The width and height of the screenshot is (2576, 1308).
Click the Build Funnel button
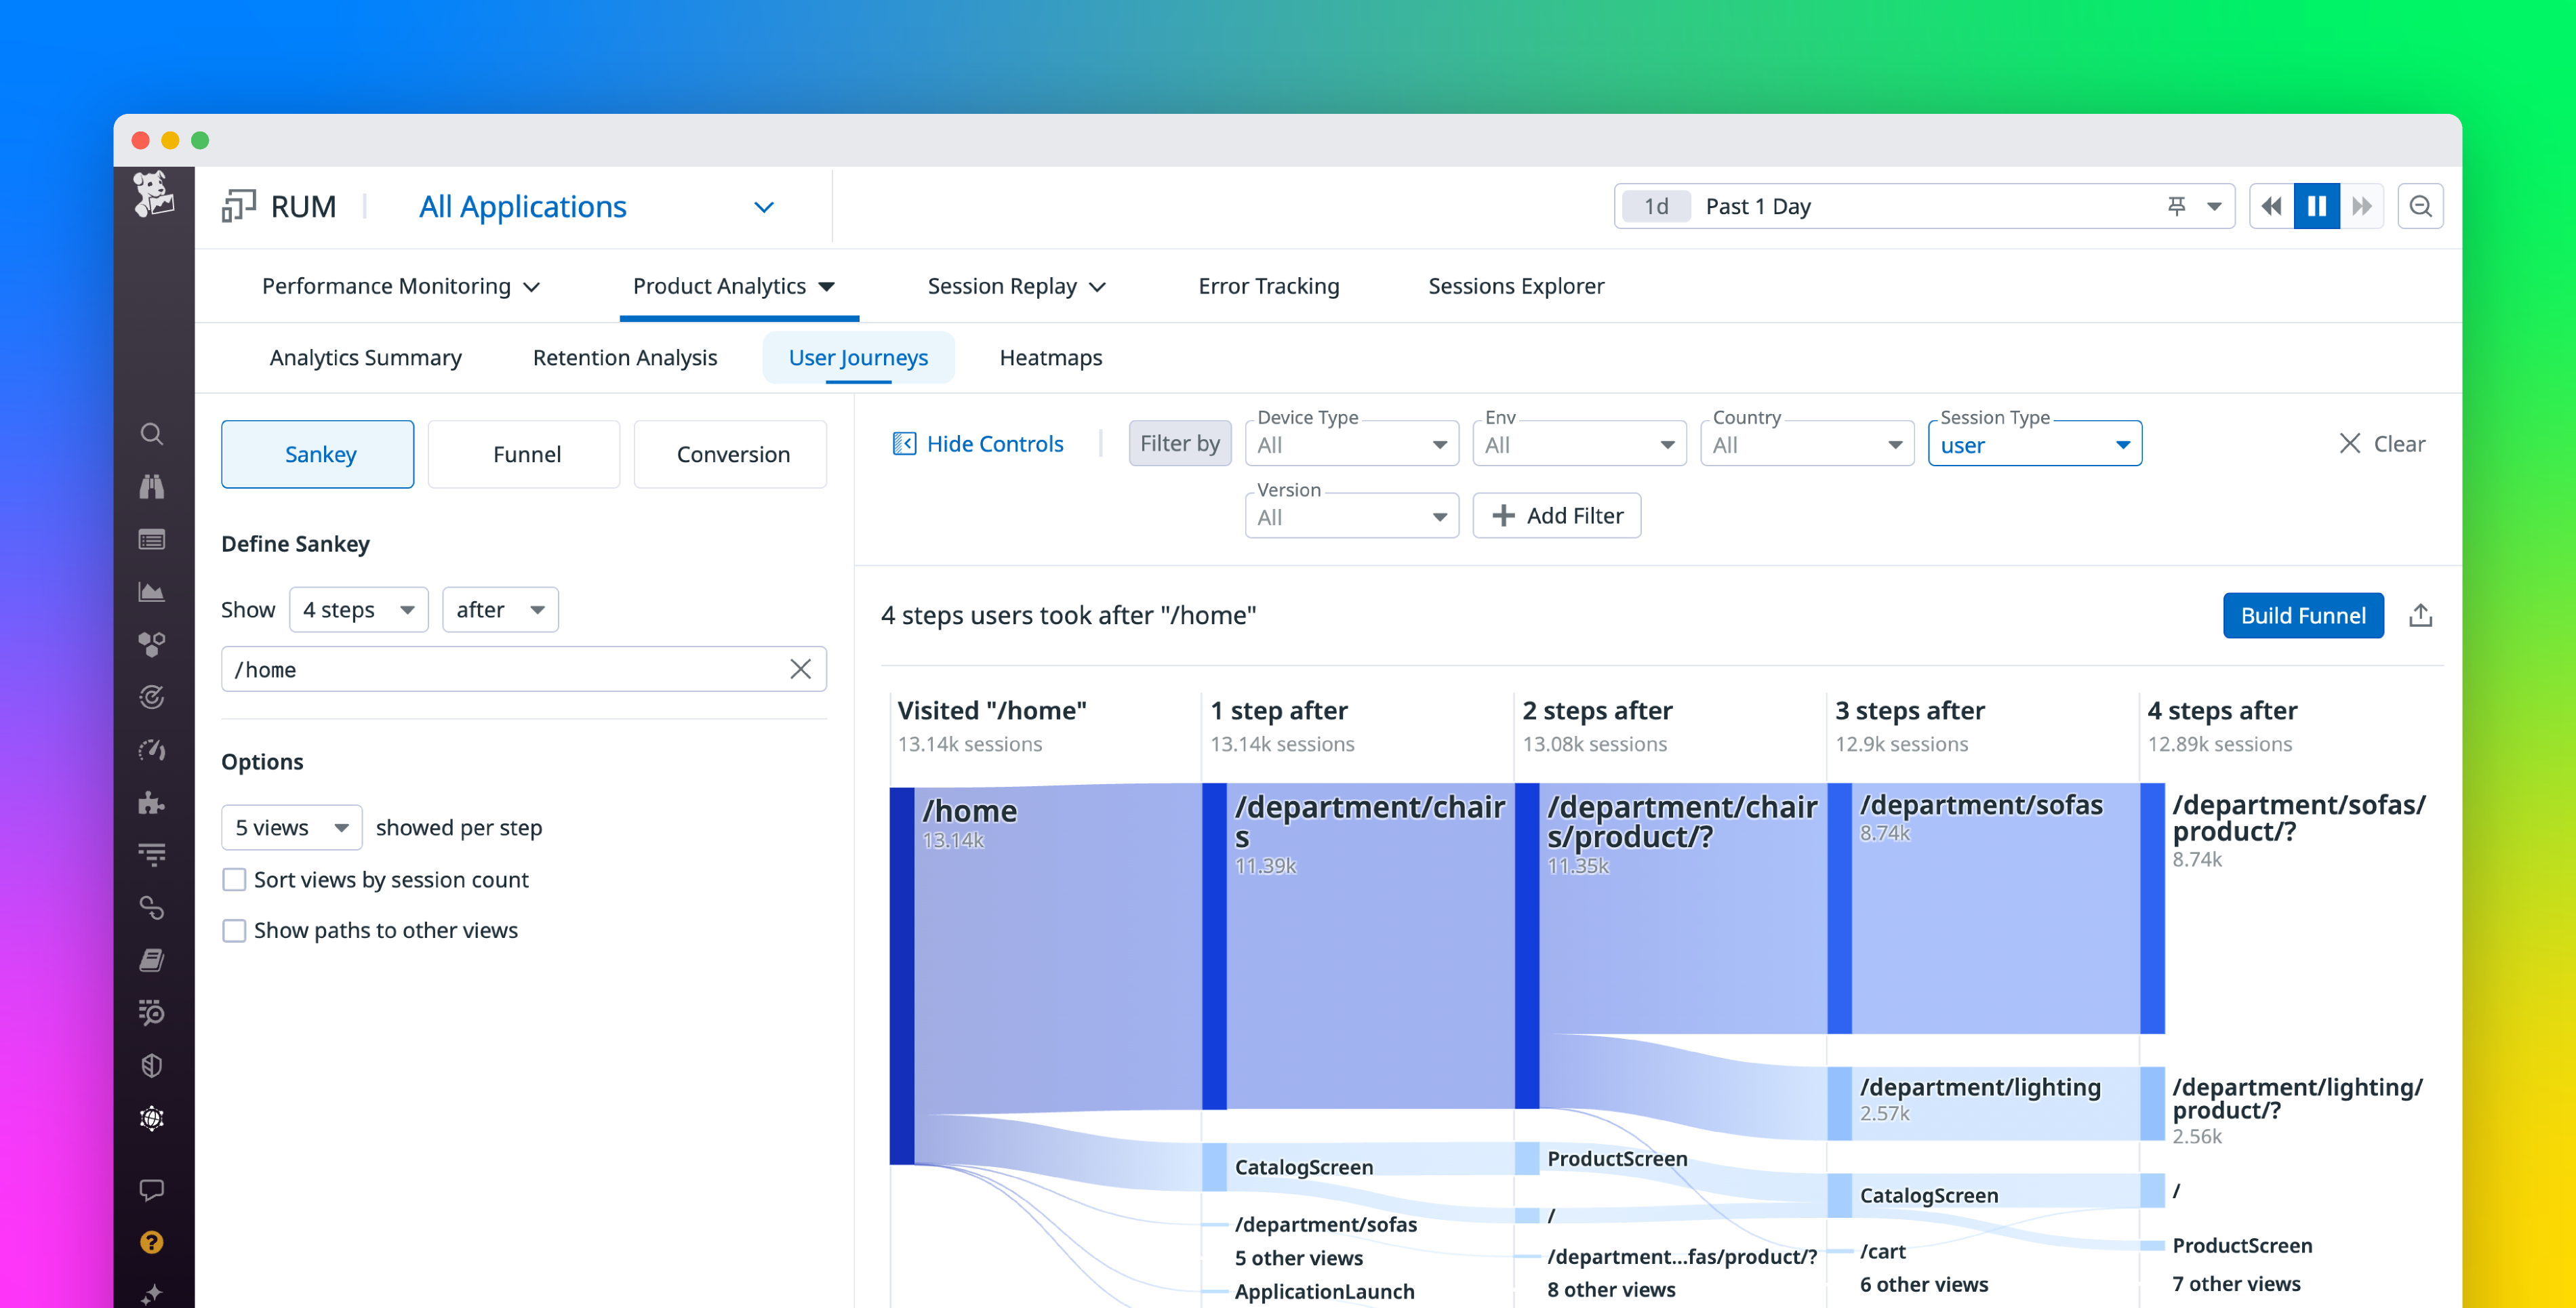tap(2303, 615)
